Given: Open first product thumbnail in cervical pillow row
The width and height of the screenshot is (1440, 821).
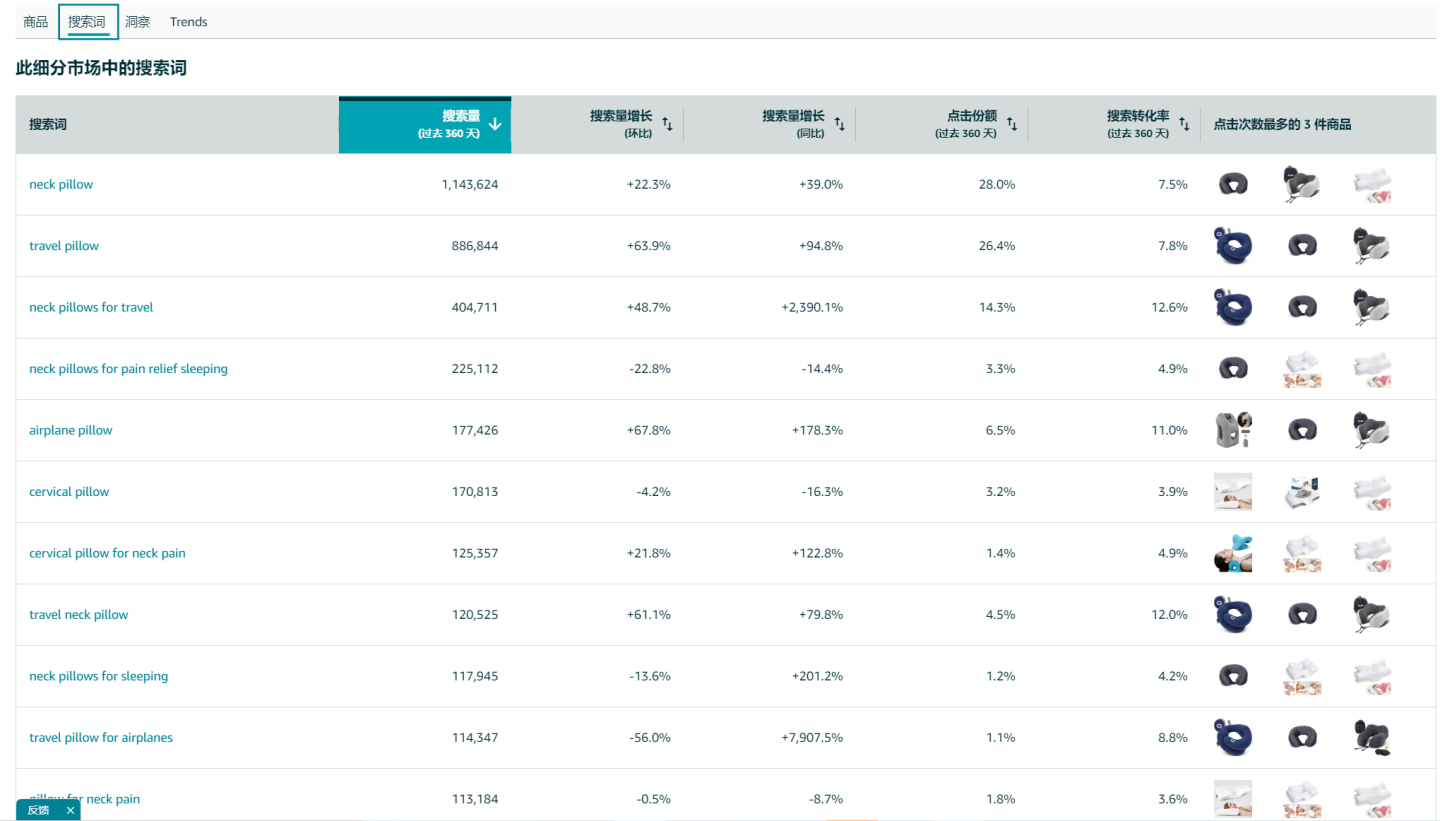Looking at the screenshot, I should coord(1232,492).
